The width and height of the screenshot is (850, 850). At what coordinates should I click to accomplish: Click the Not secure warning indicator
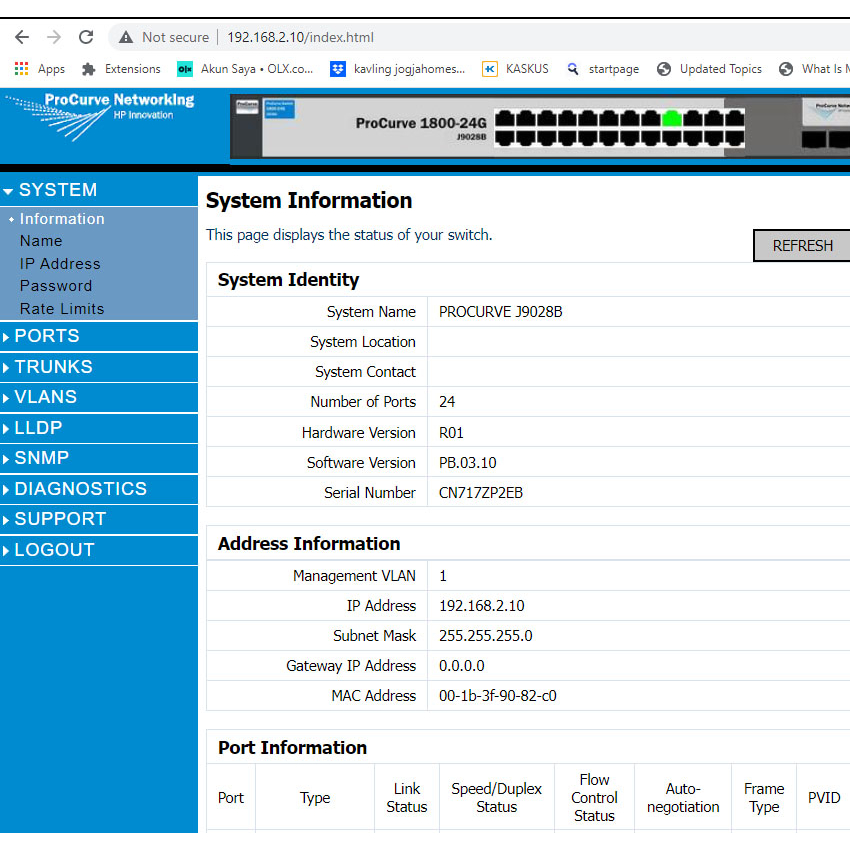(164, 37)
